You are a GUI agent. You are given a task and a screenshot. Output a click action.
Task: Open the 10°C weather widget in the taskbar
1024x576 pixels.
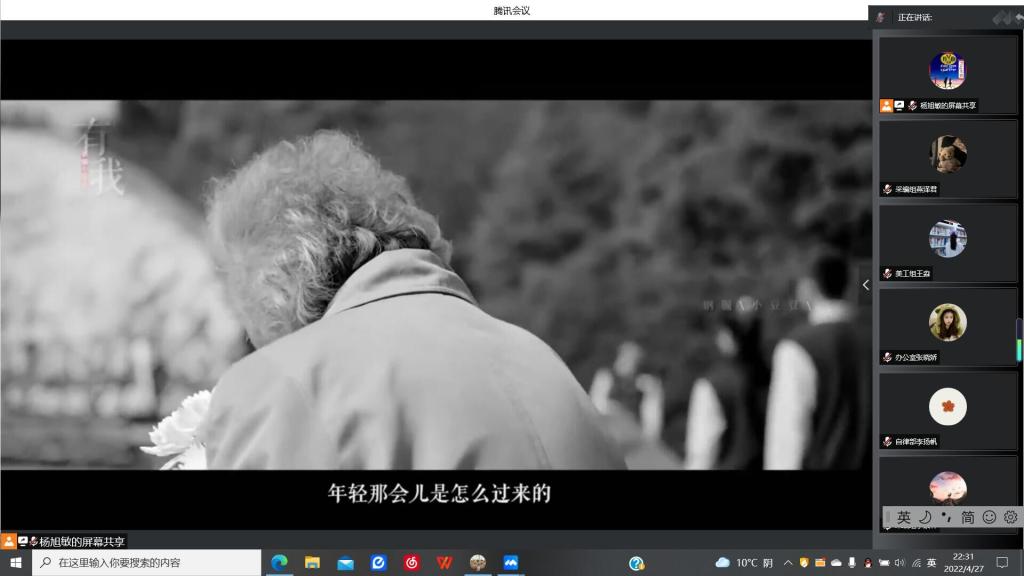click(745, 563)
